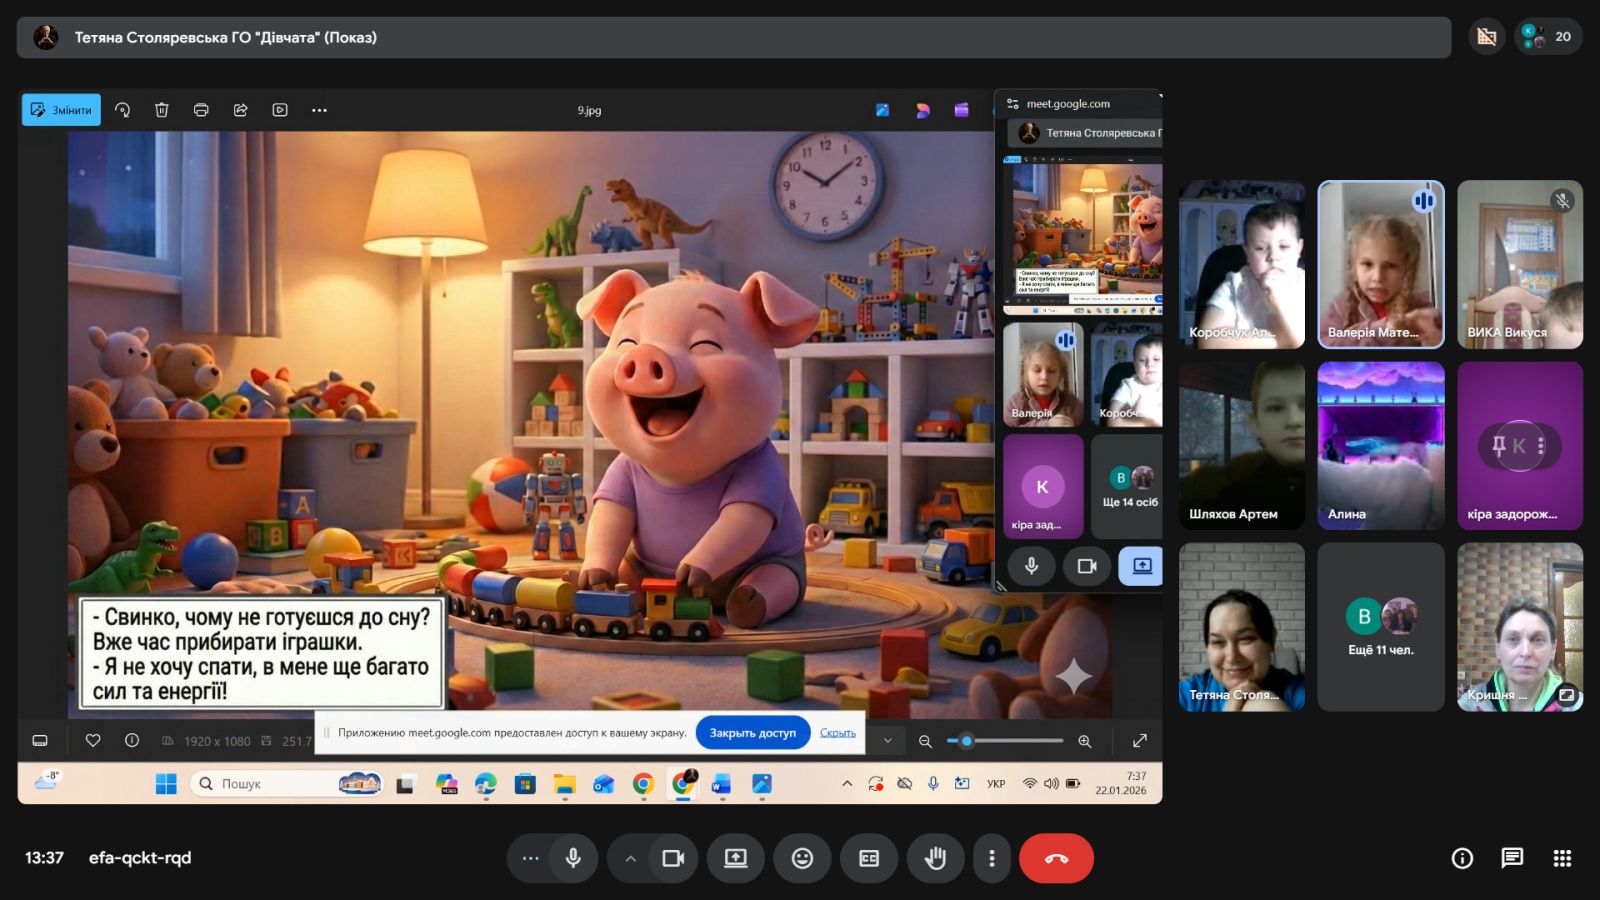This screenshot has height=900, width=1600.
Task: Open the "Ещё 11 чел." participants tile
Action: point(1380,627)
